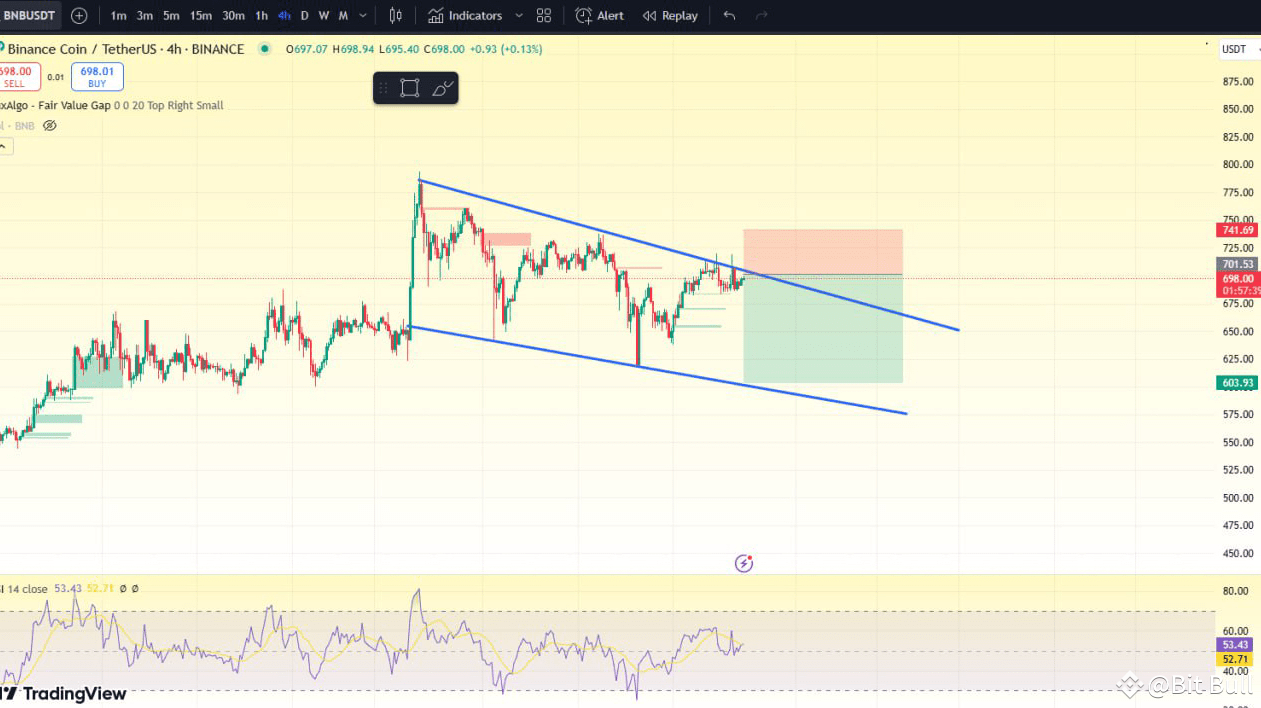Select the rectangle icon on the floating drawing toolbar
Screen dimensions: 1261x708
[409, 87]
